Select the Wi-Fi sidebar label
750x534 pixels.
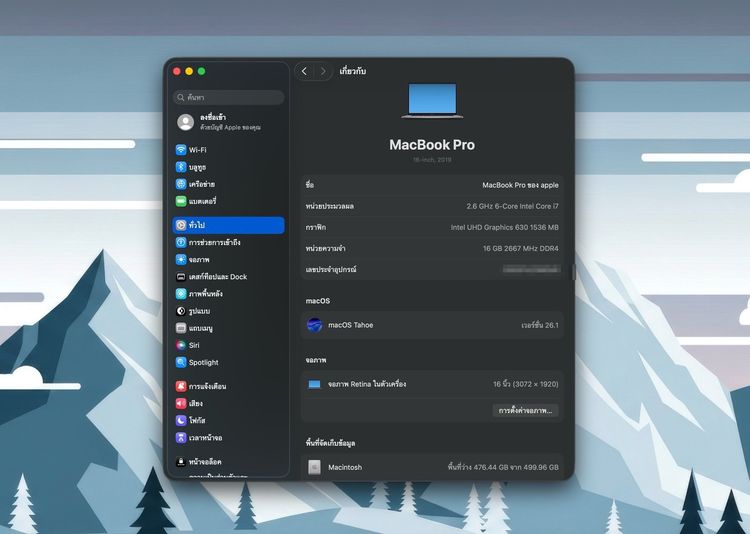click(x=198, y=150)
